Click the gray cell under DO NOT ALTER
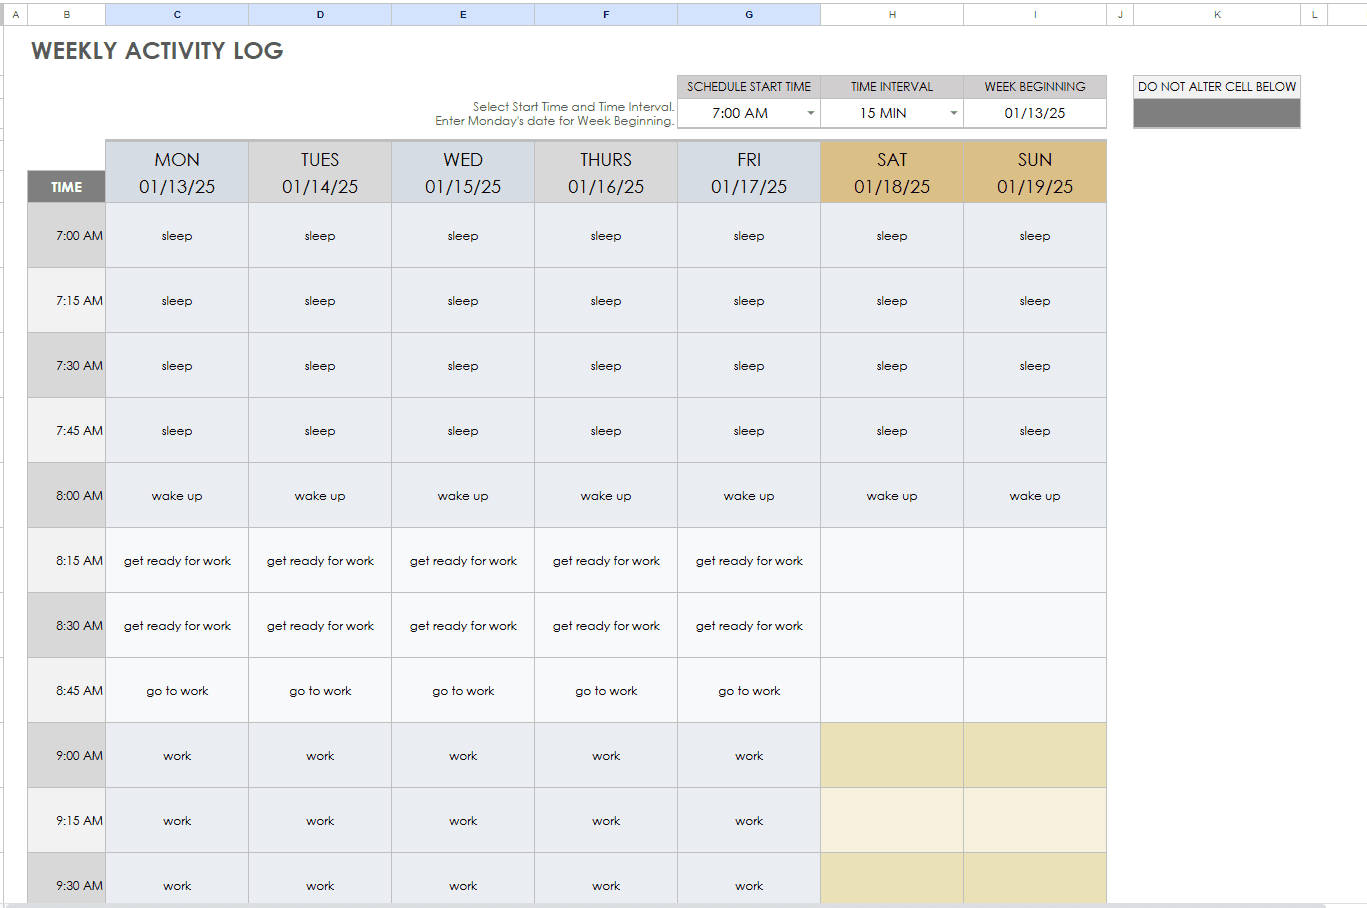1367x908 pixels. click(1216, 113)
